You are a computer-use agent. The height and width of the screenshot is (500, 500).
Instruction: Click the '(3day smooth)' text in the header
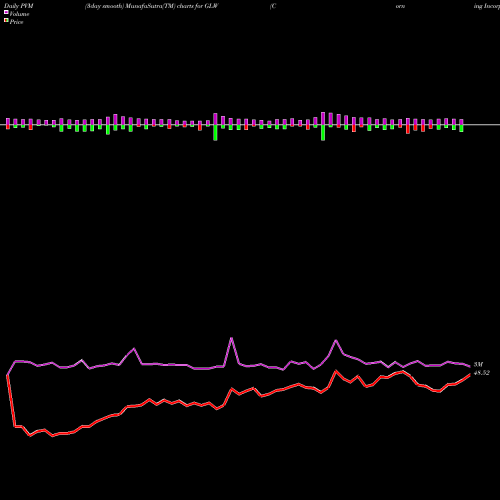(x=105, y=6)
